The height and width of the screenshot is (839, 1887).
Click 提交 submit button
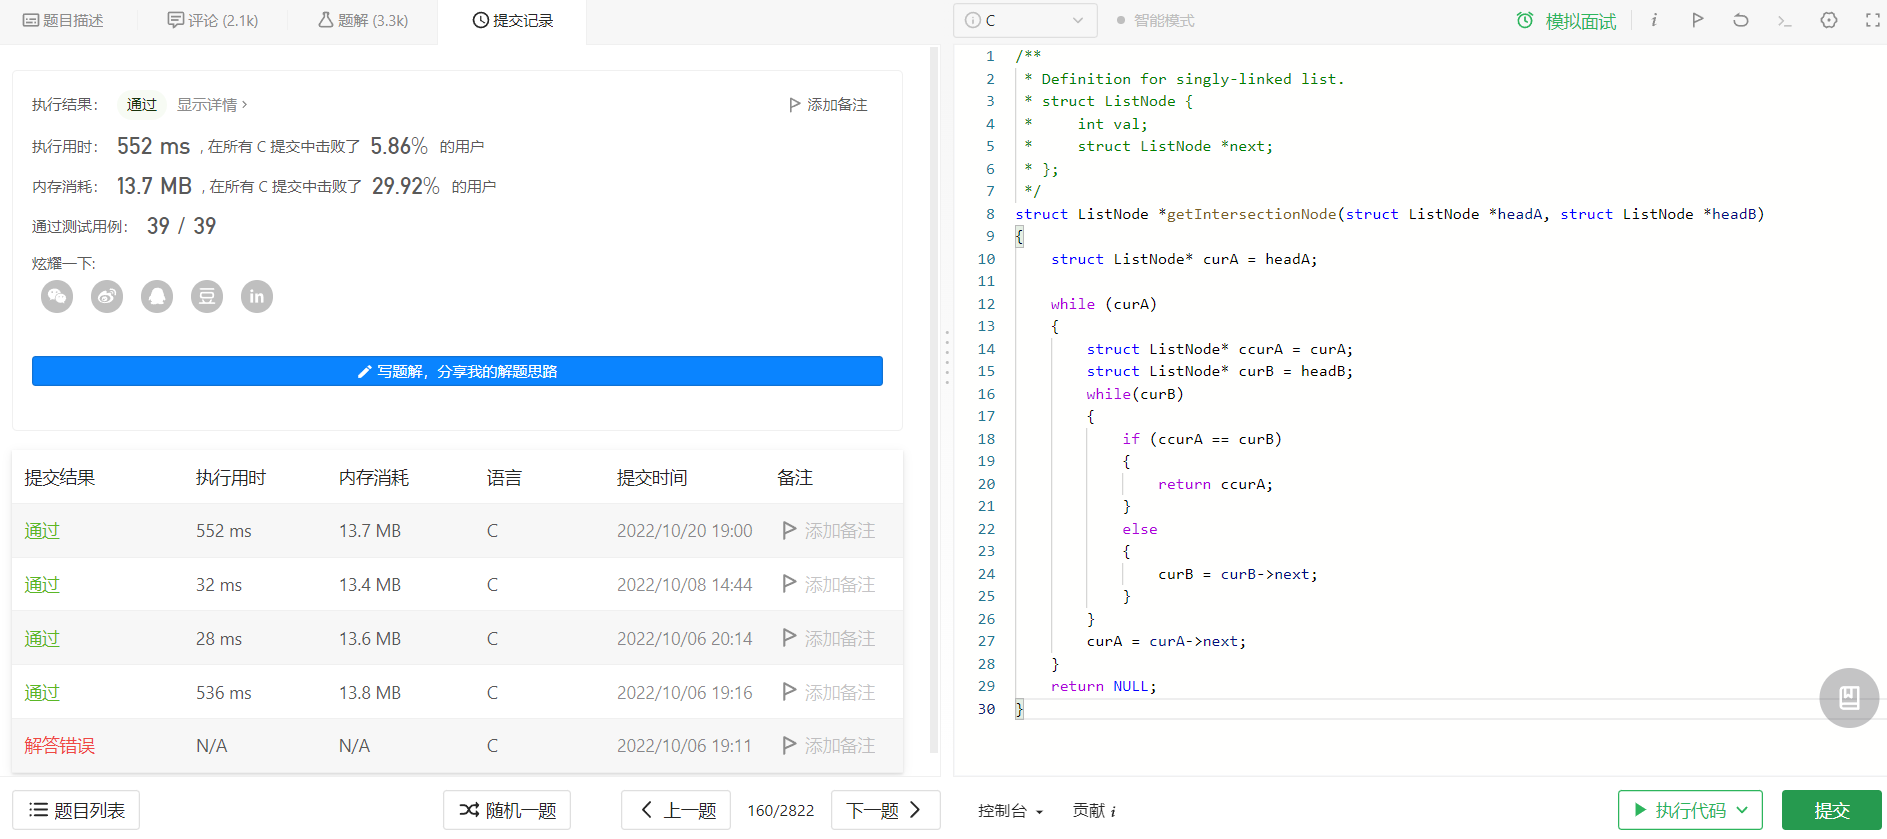click(x=1832, y=810)
